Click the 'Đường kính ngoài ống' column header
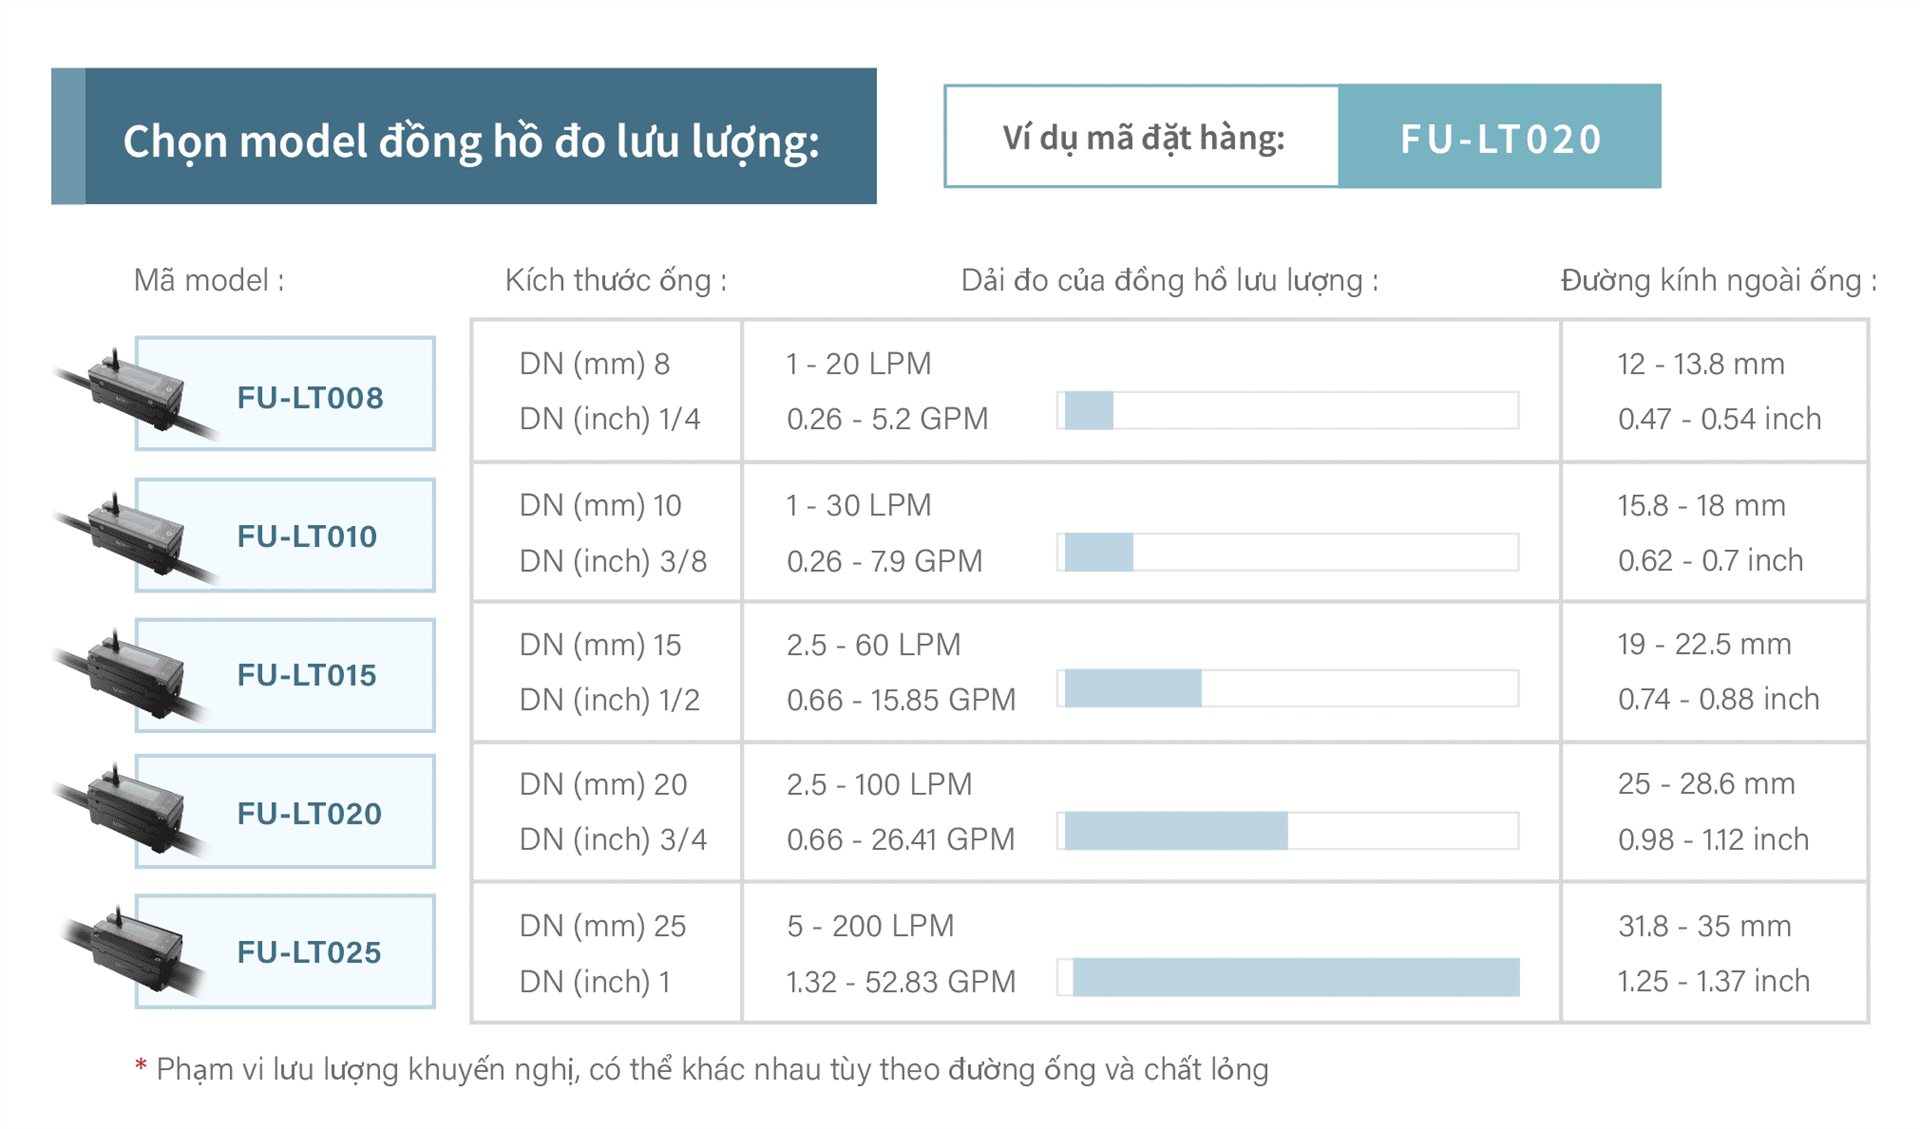Image resolution: width=1920 pixels, height=1129 pixels. 1718,281
